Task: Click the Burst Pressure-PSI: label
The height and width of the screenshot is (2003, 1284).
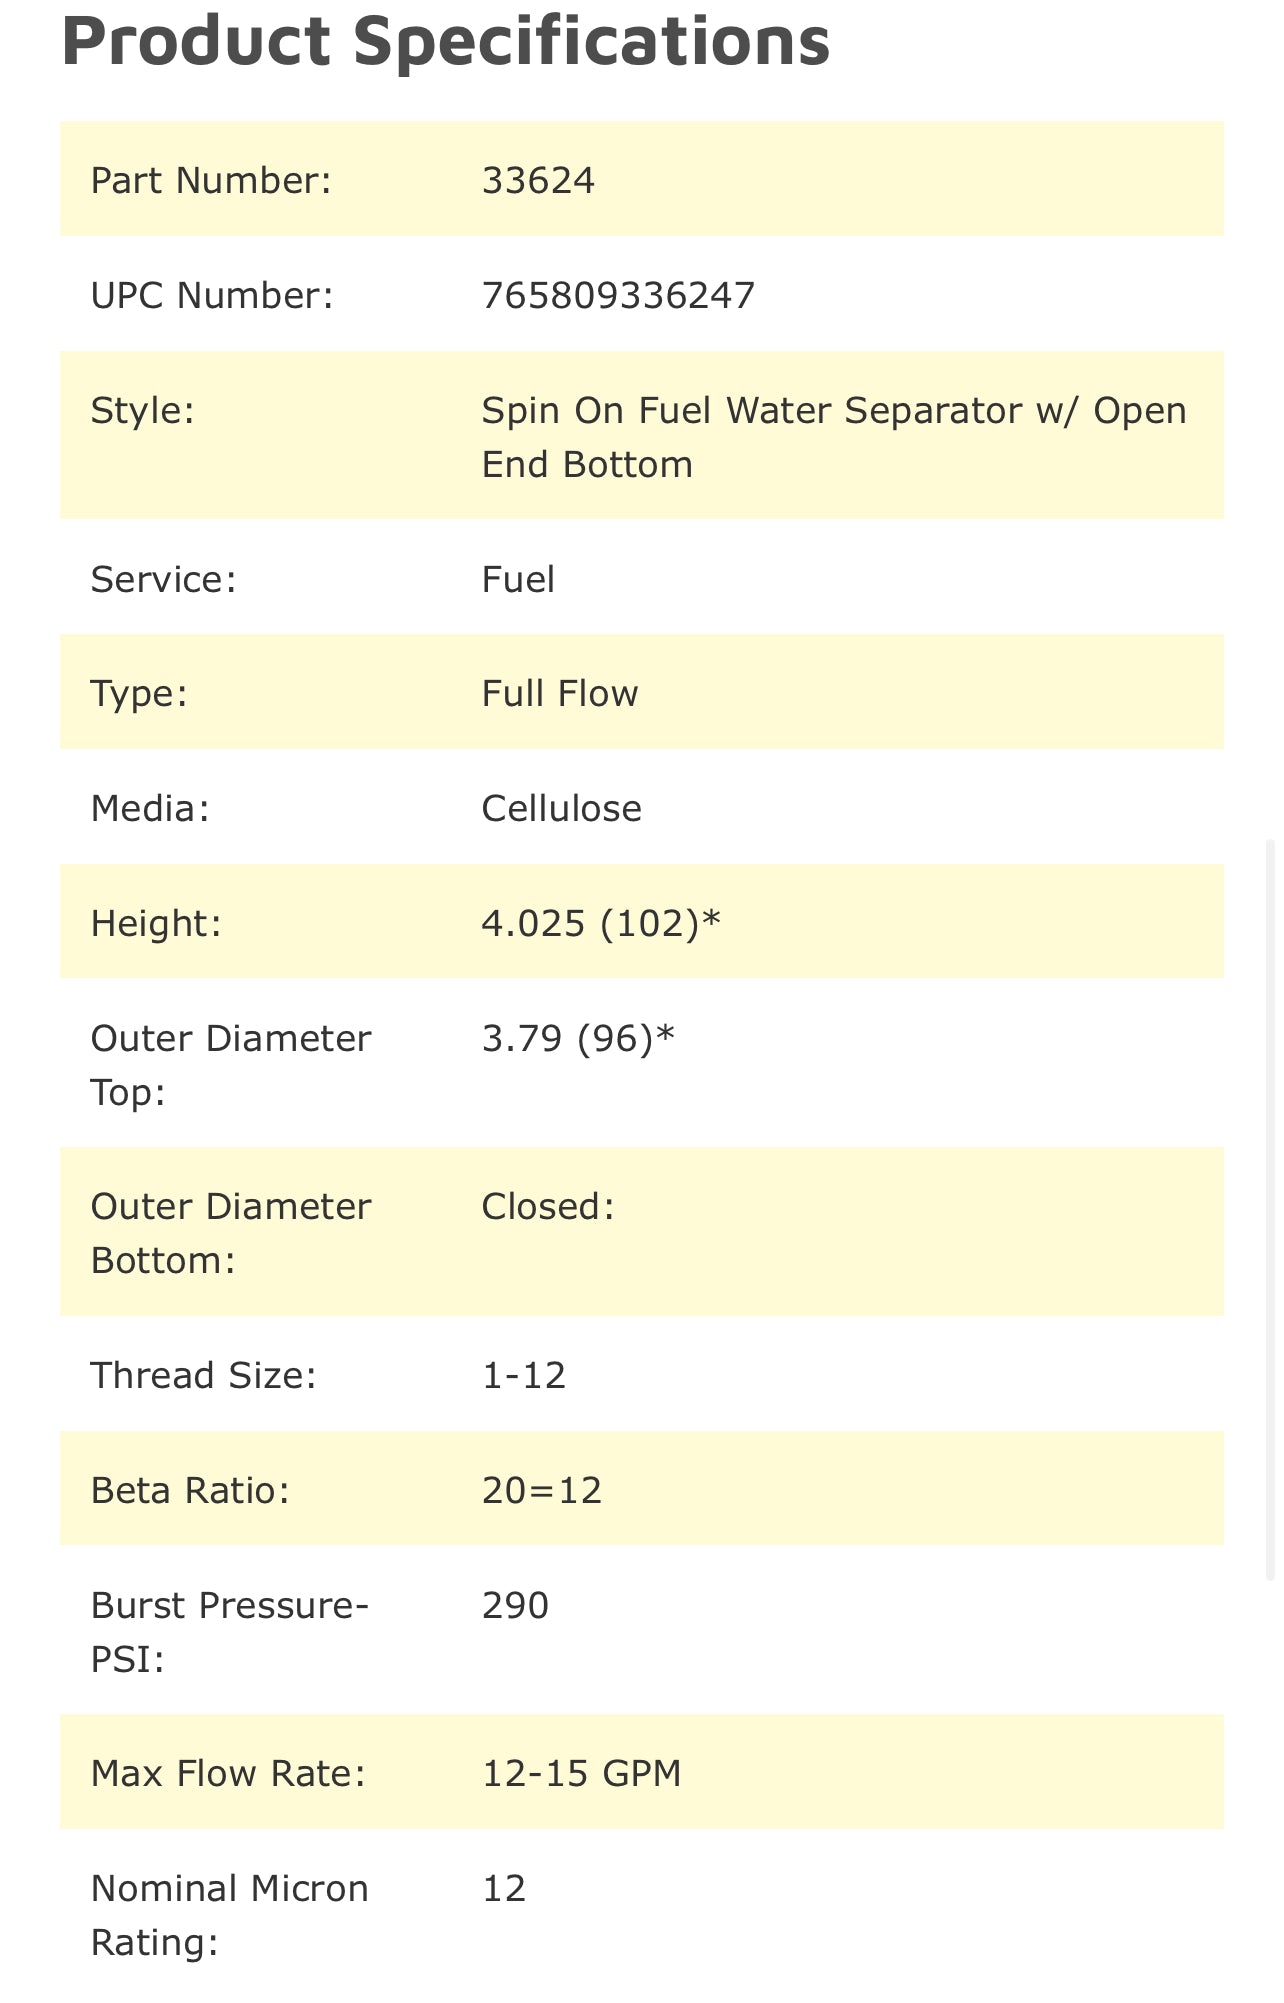Action: coord(230,1632)
